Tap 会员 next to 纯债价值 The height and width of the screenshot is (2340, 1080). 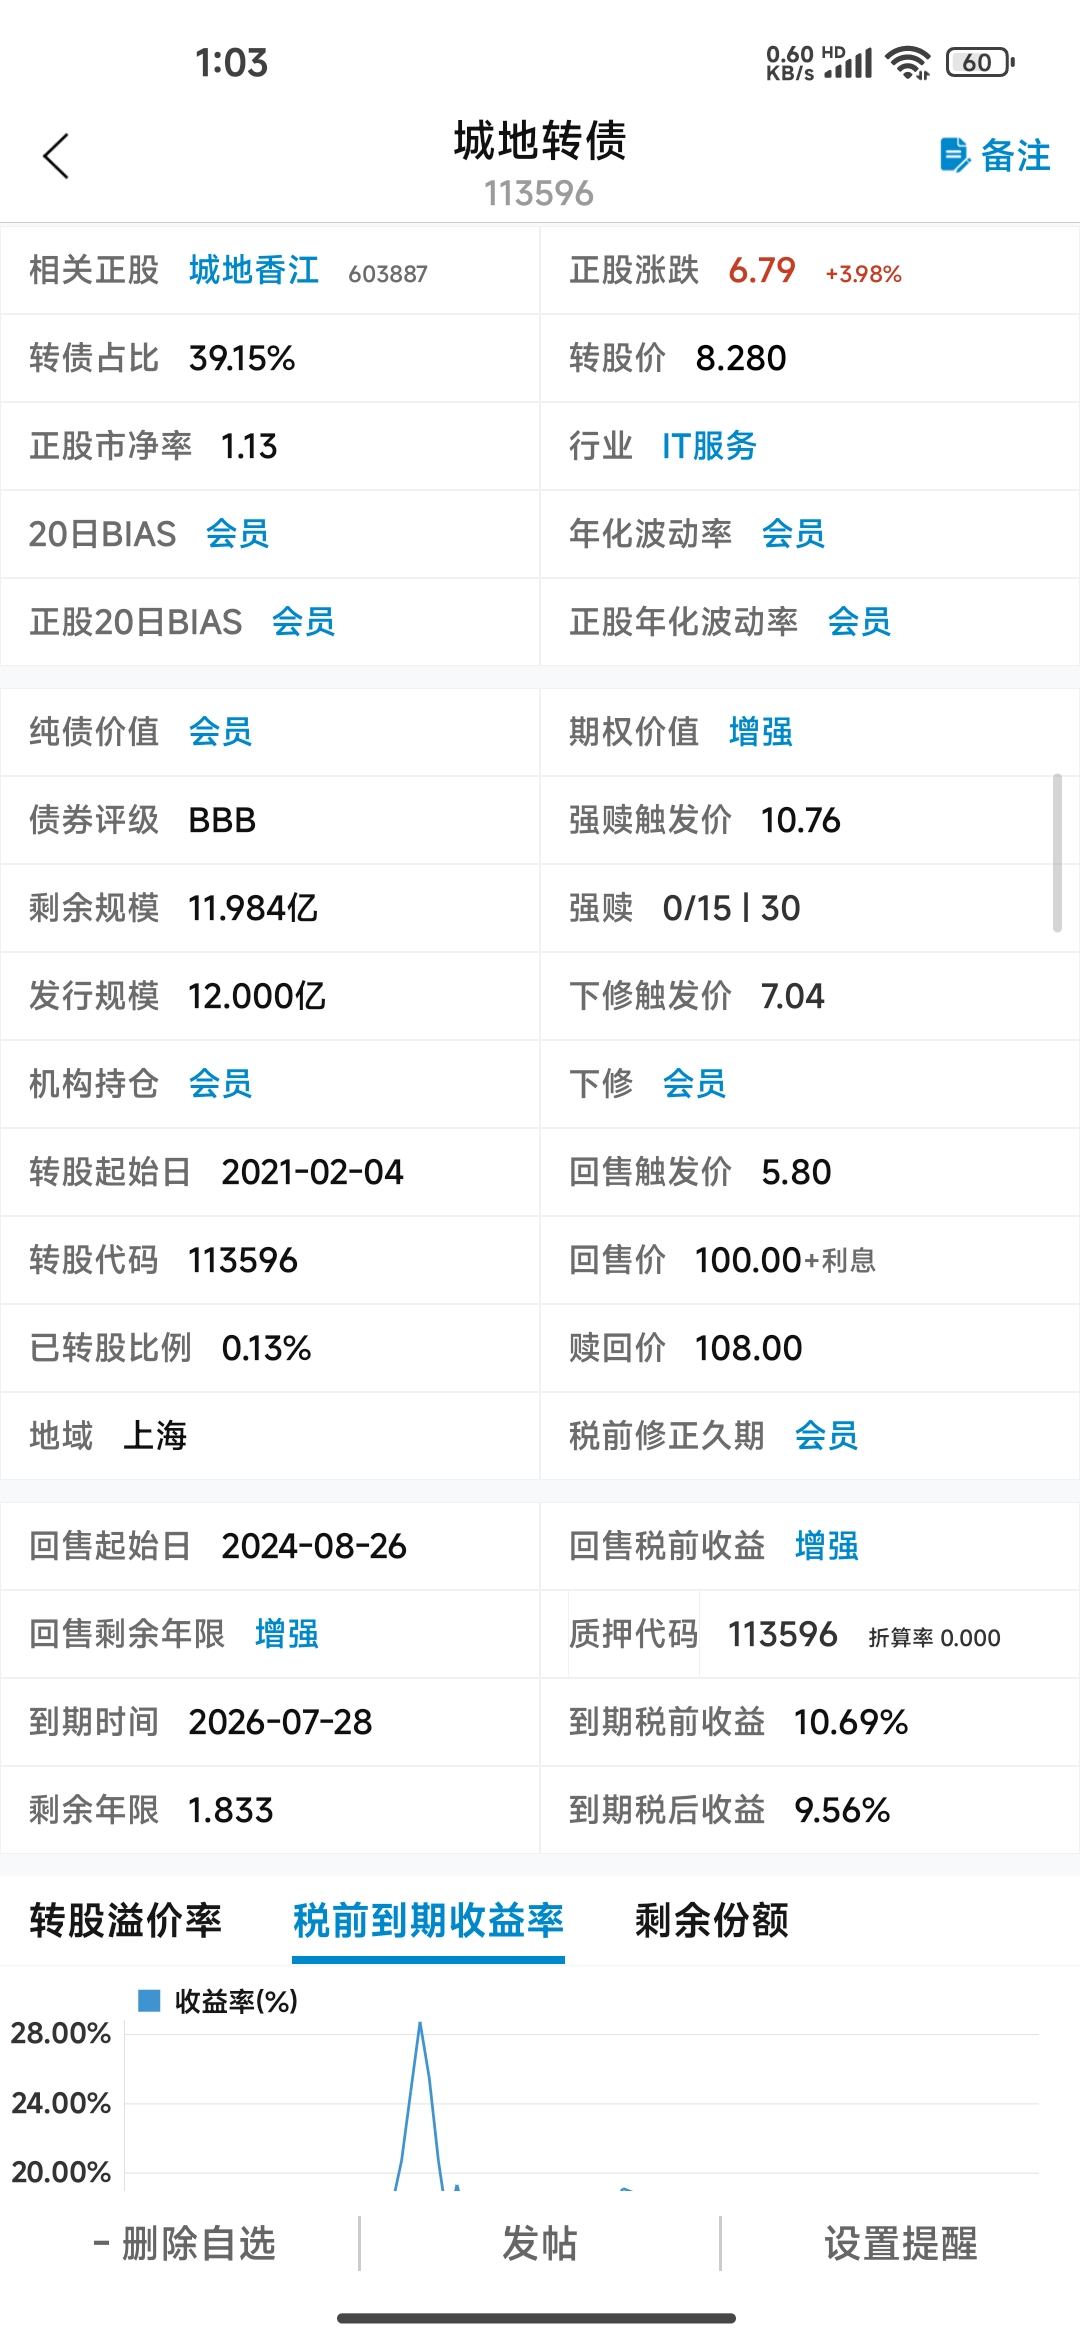220,732
